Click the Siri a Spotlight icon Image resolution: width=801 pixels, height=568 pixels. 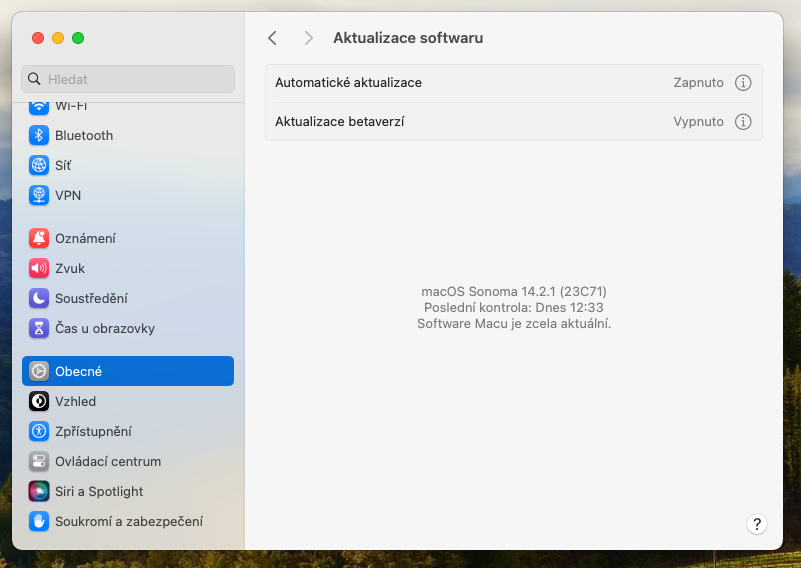(x=39, y=491)
